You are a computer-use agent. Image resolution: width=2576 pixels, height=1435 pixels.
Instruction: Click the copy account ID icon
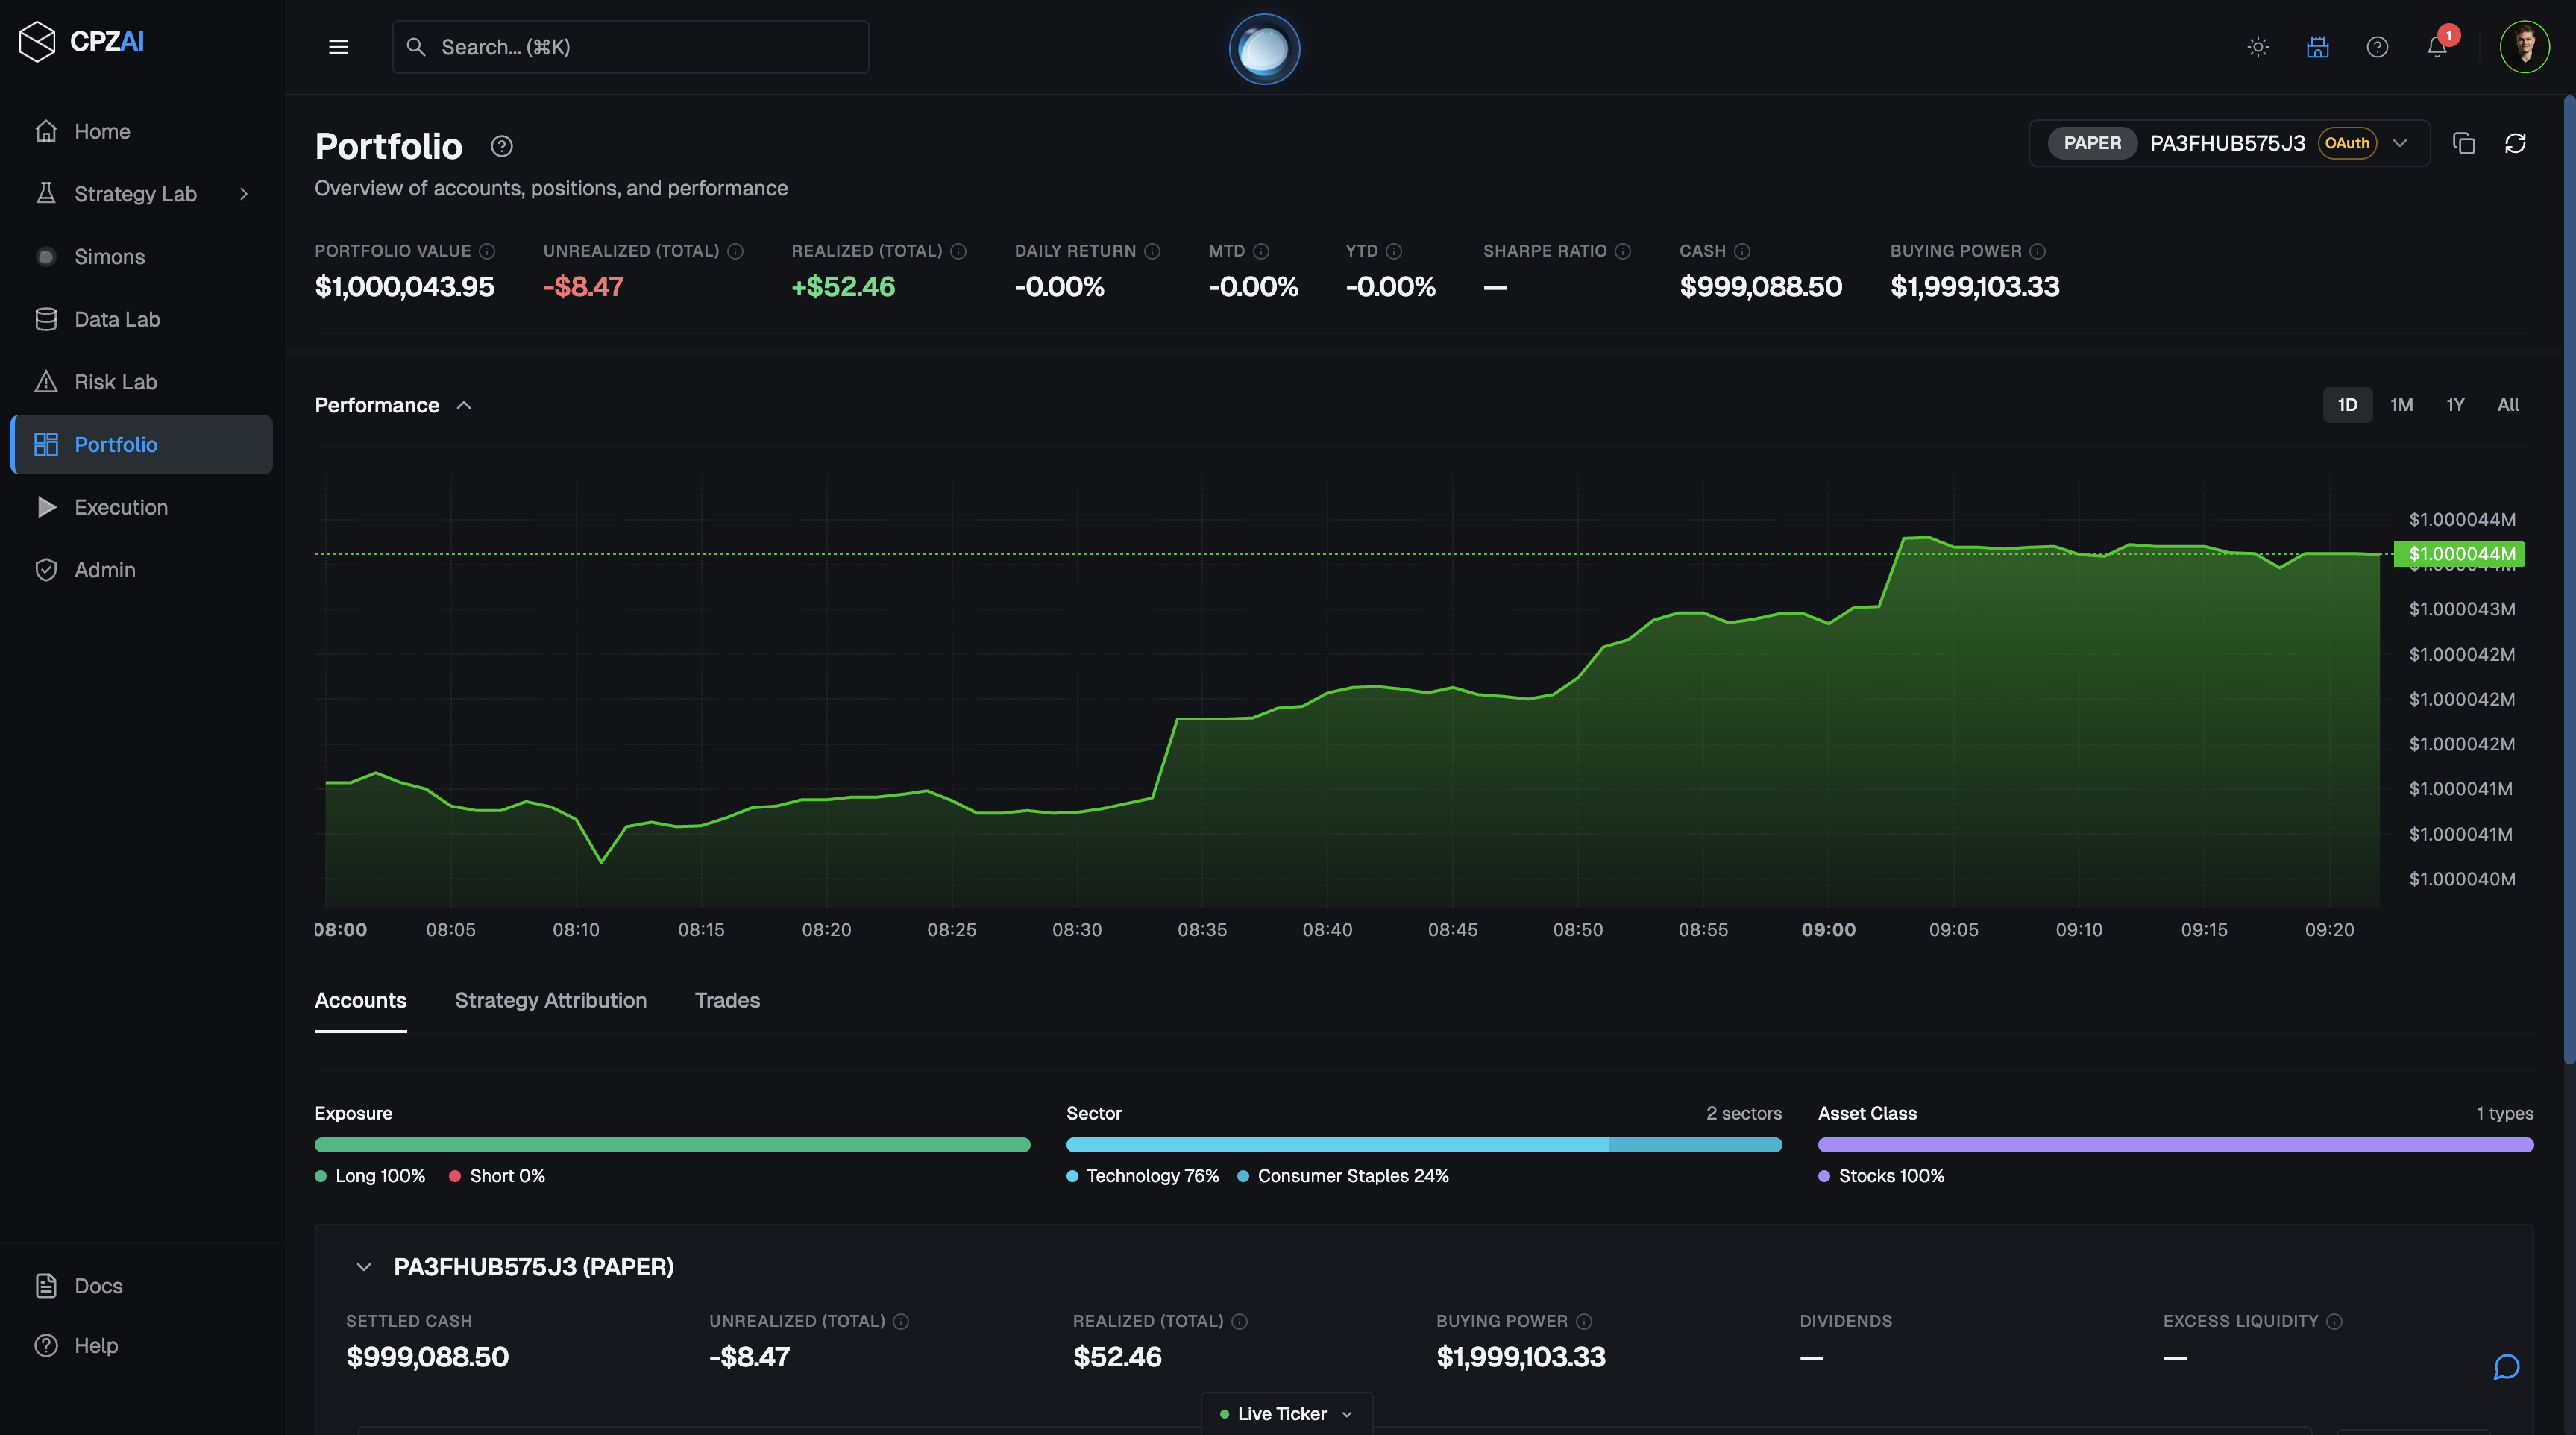tap(2463, 143)
